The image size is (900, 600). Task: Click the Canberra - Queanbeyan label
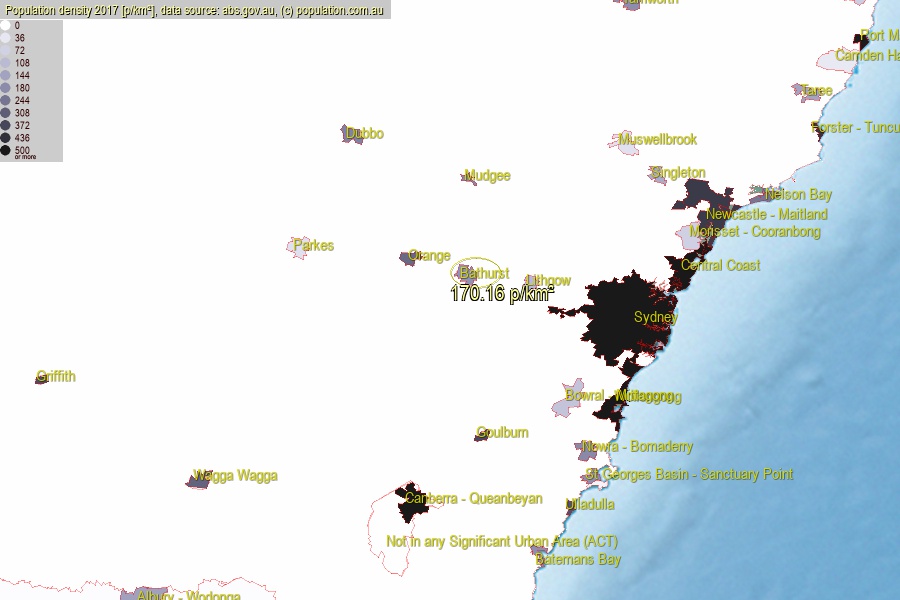(474, 498)
